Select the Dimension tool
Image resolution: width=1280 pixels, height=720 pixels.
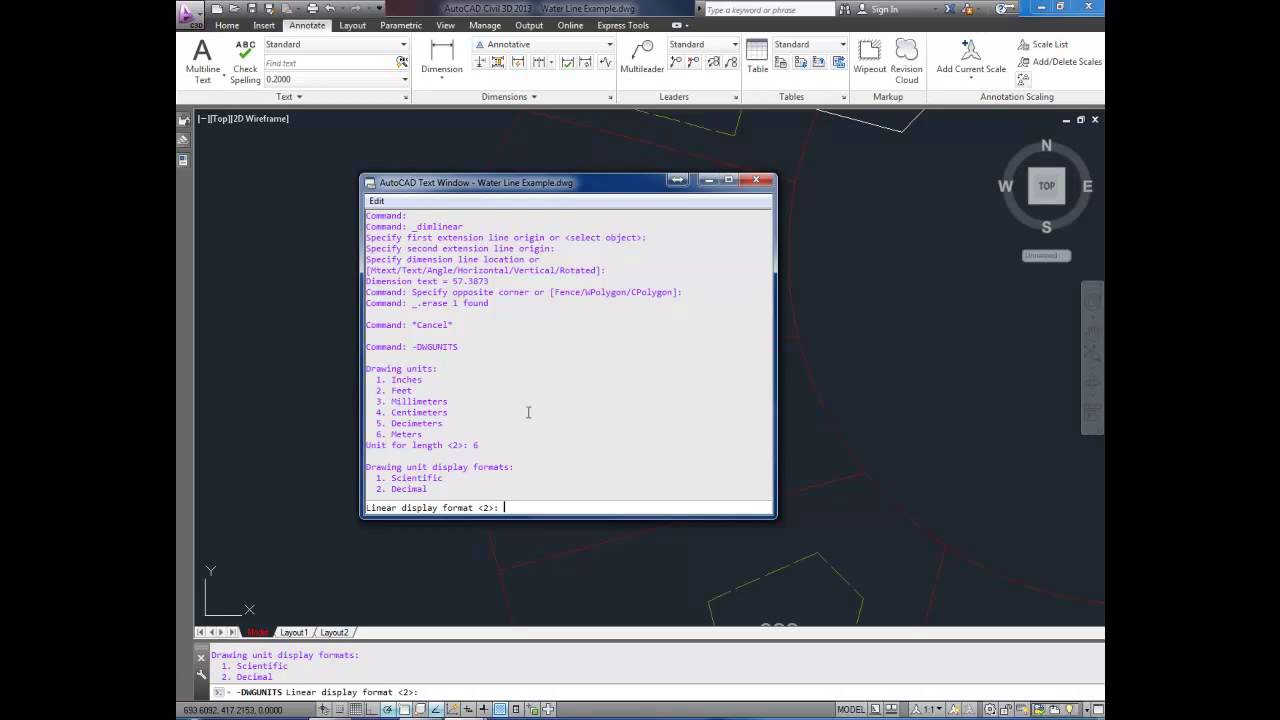click(441, 57)
